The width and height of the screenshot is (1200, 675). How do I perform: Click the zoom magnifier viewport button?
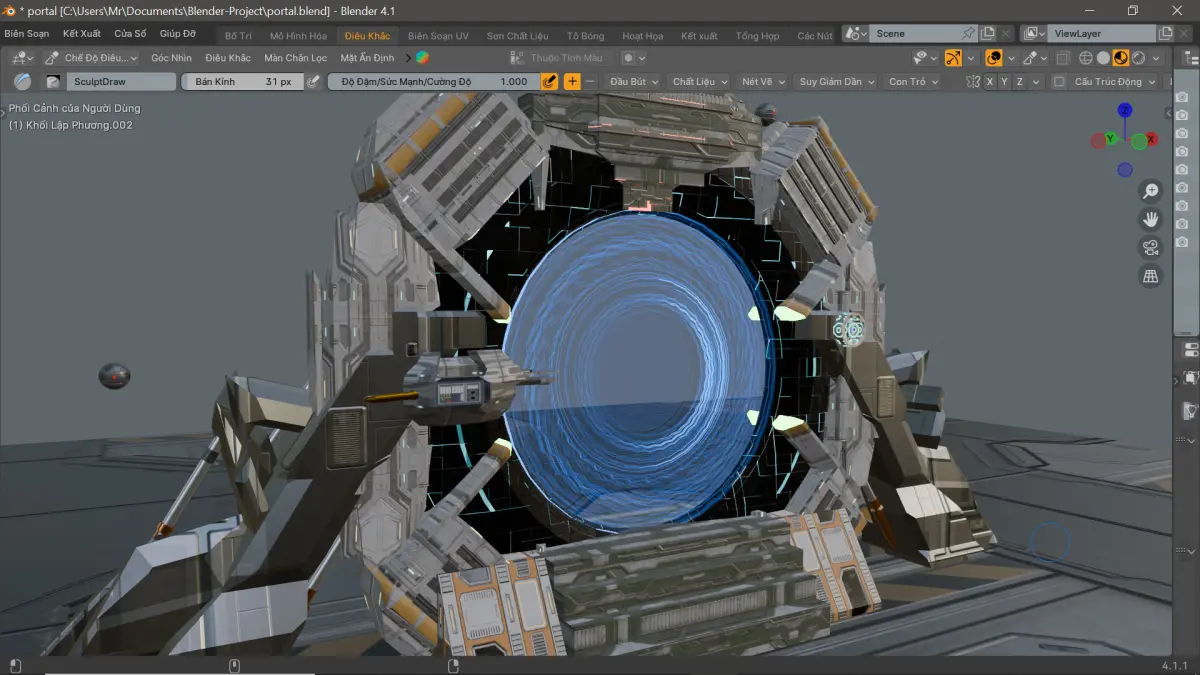(x=1151, y=191)
